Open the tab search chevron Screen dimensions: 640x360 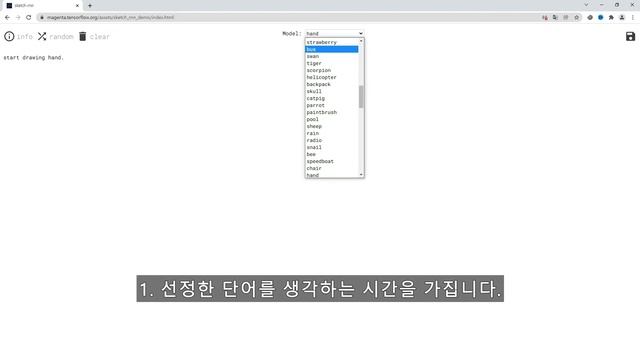586,5
